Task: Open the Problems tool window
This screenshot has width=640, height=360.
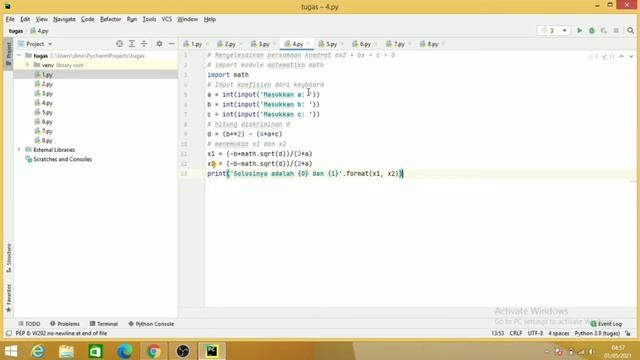Action: click(x=64, y=324)
